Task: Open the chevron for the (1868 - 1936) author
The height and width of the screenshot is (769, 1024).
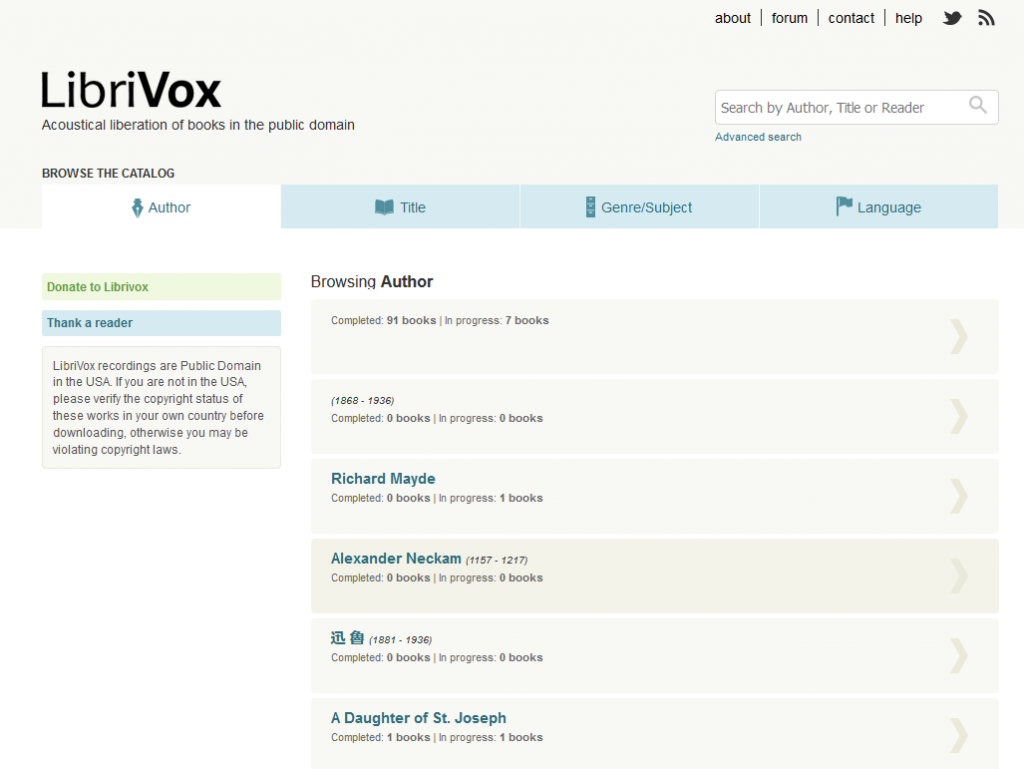Action: click(x=959, y=416)
